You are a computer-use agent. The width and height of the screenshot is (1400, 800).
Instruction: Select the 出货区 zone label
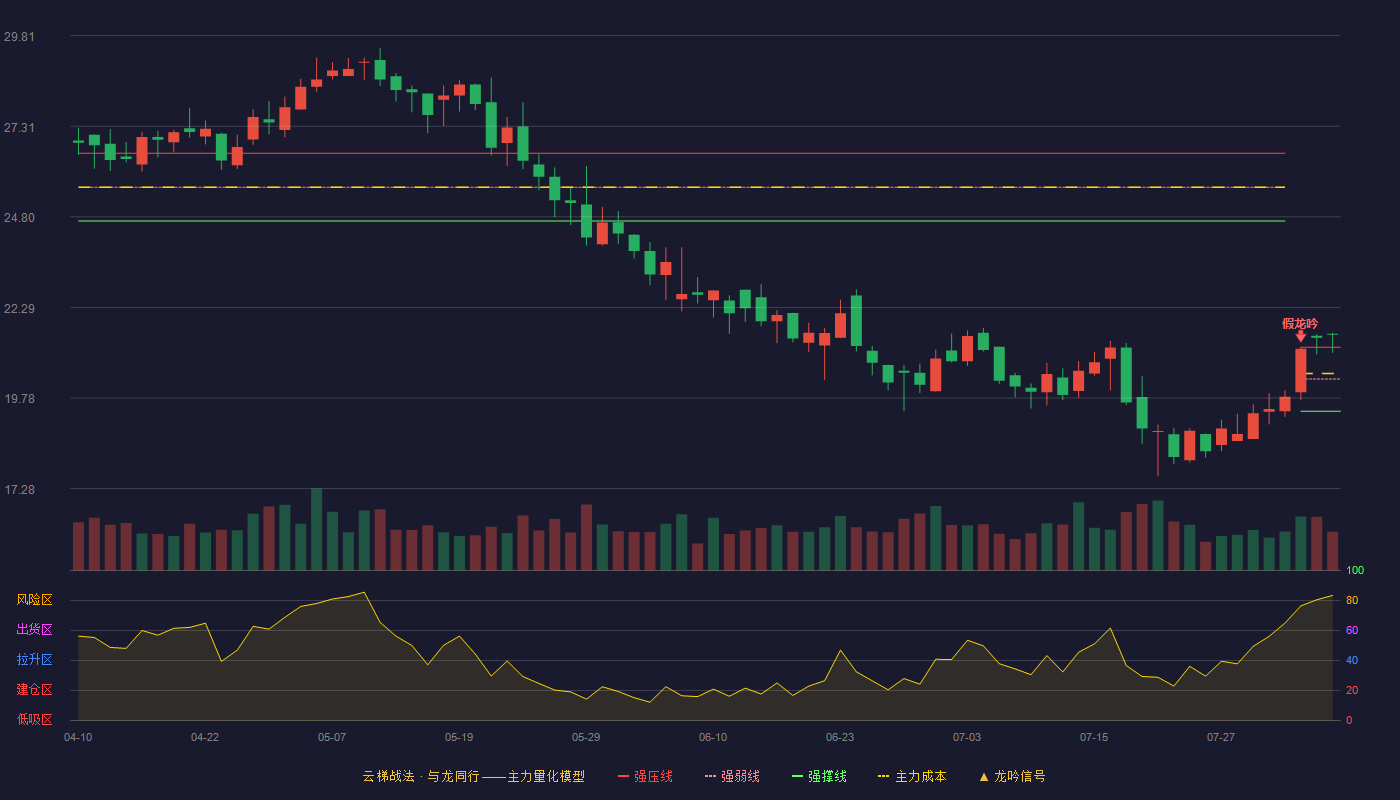coord(34,630)
